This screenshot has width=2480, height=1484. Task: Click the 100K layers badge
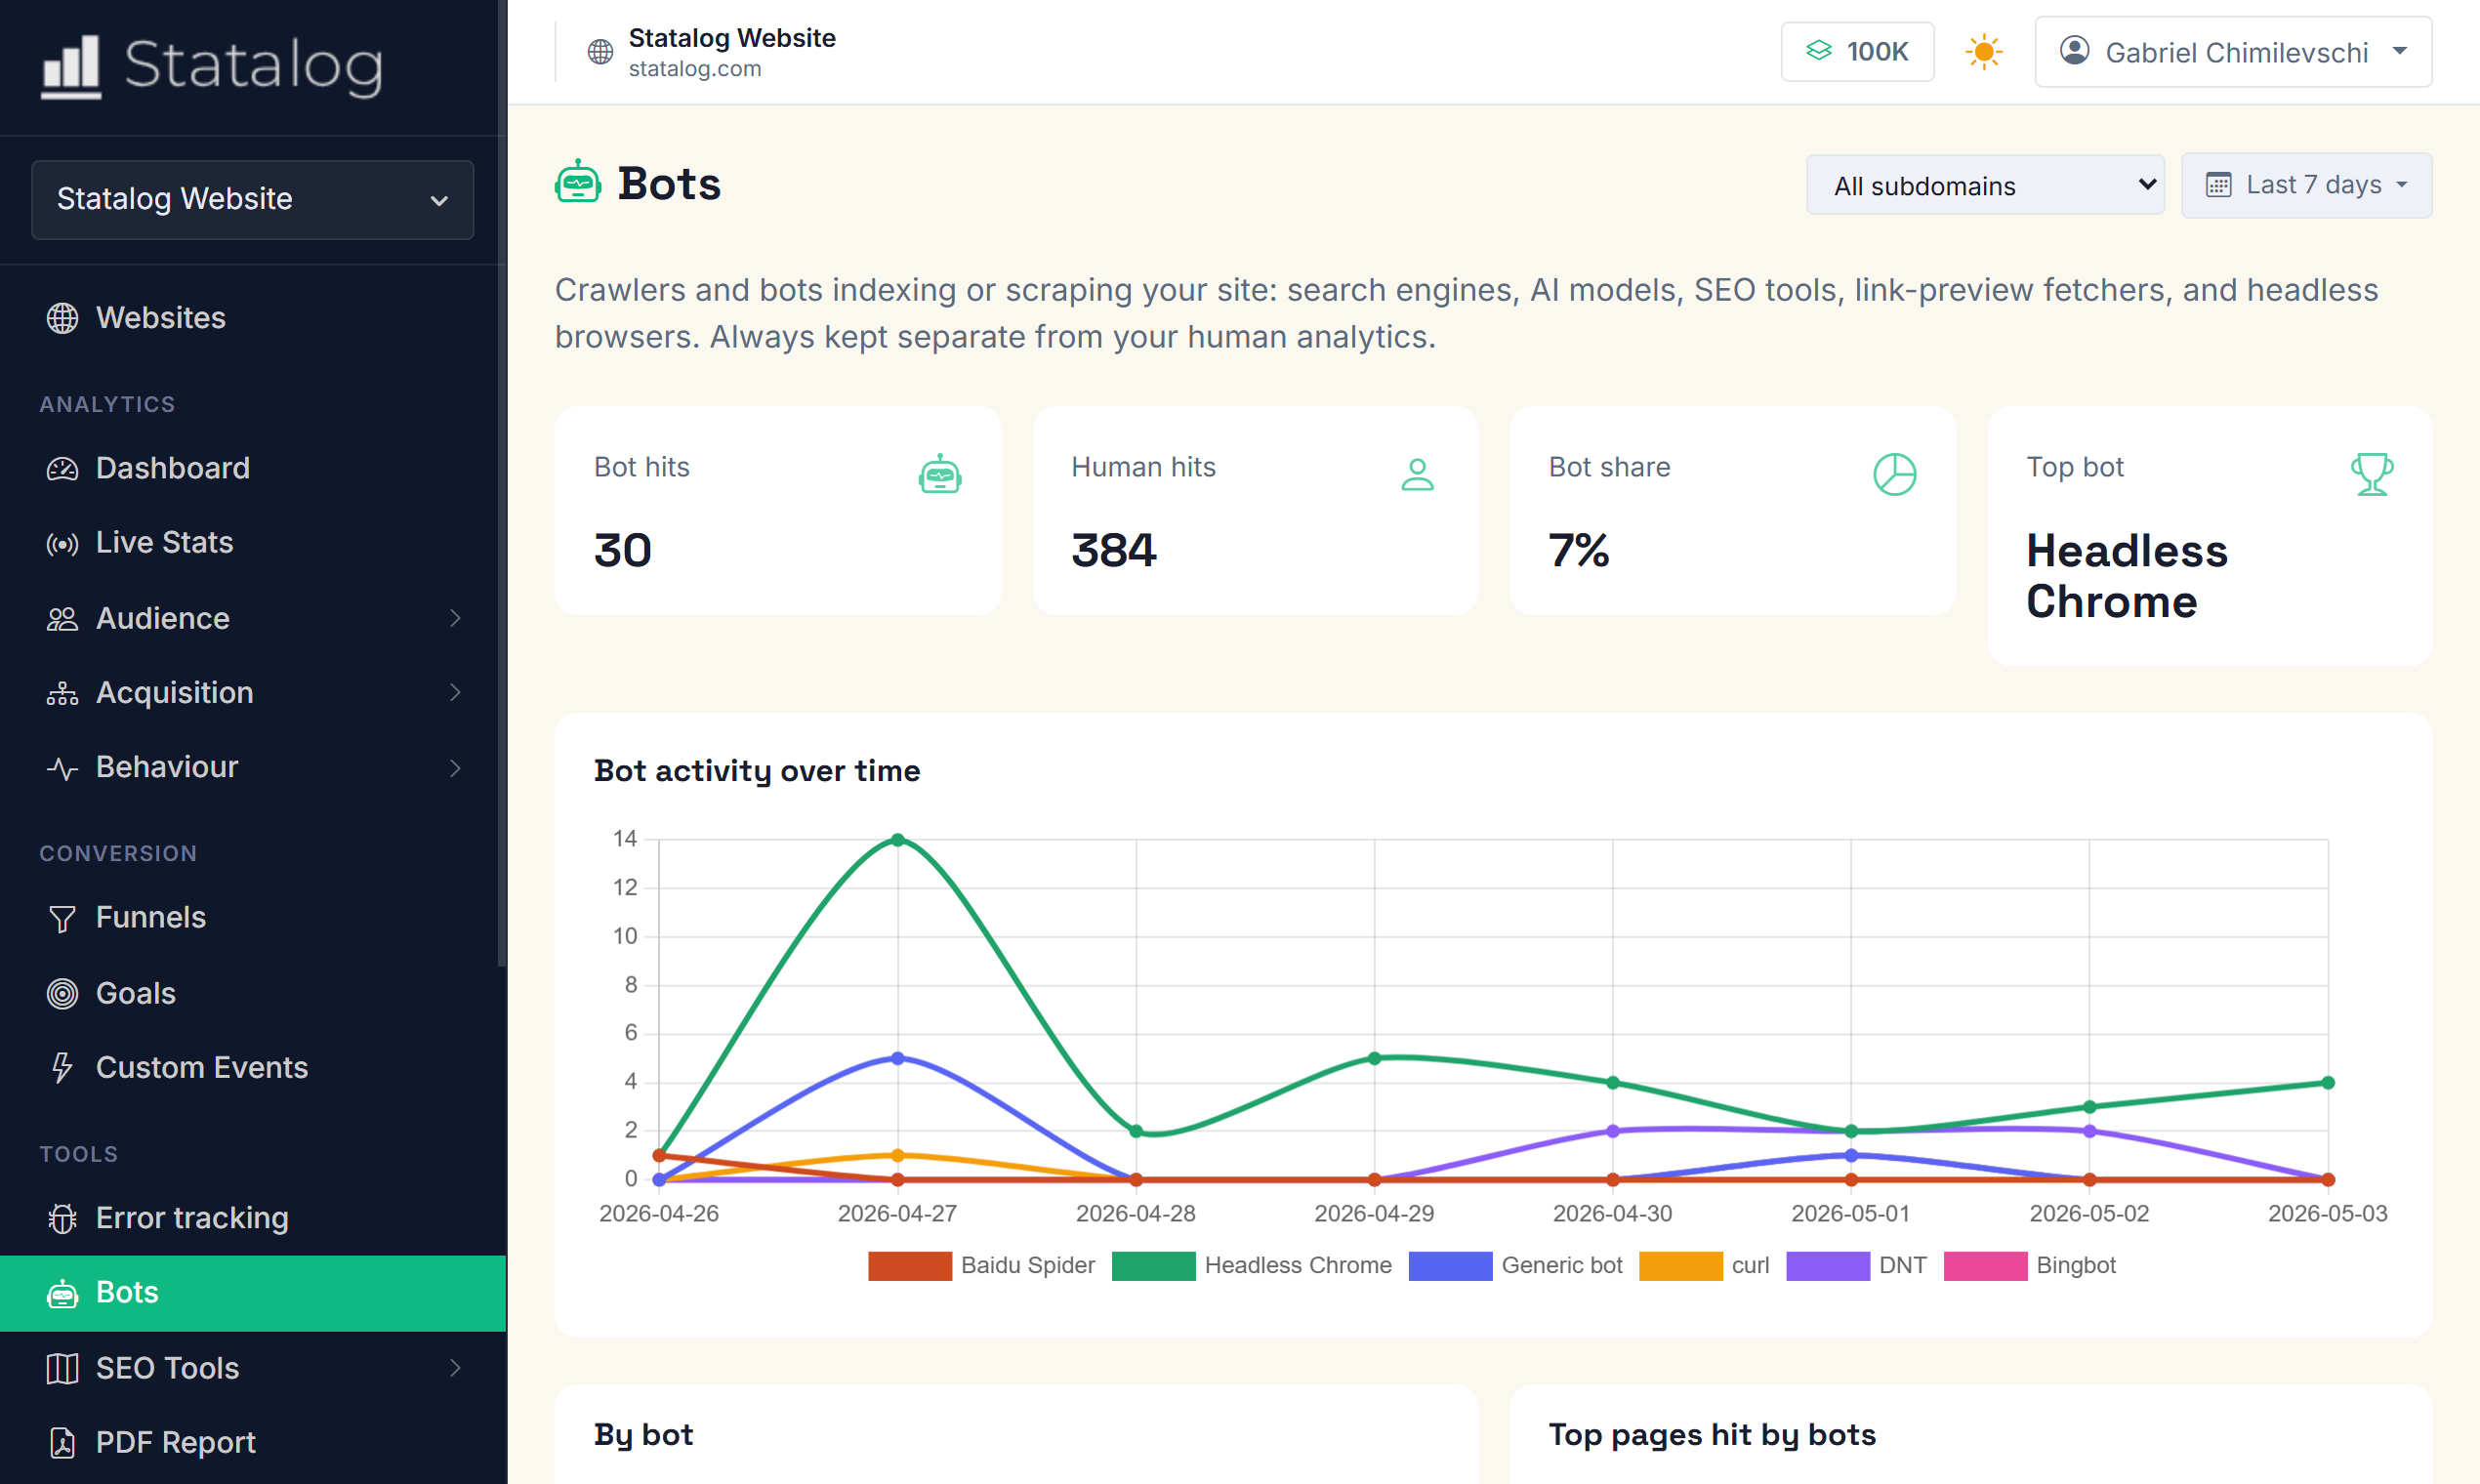click(1857, 52)
